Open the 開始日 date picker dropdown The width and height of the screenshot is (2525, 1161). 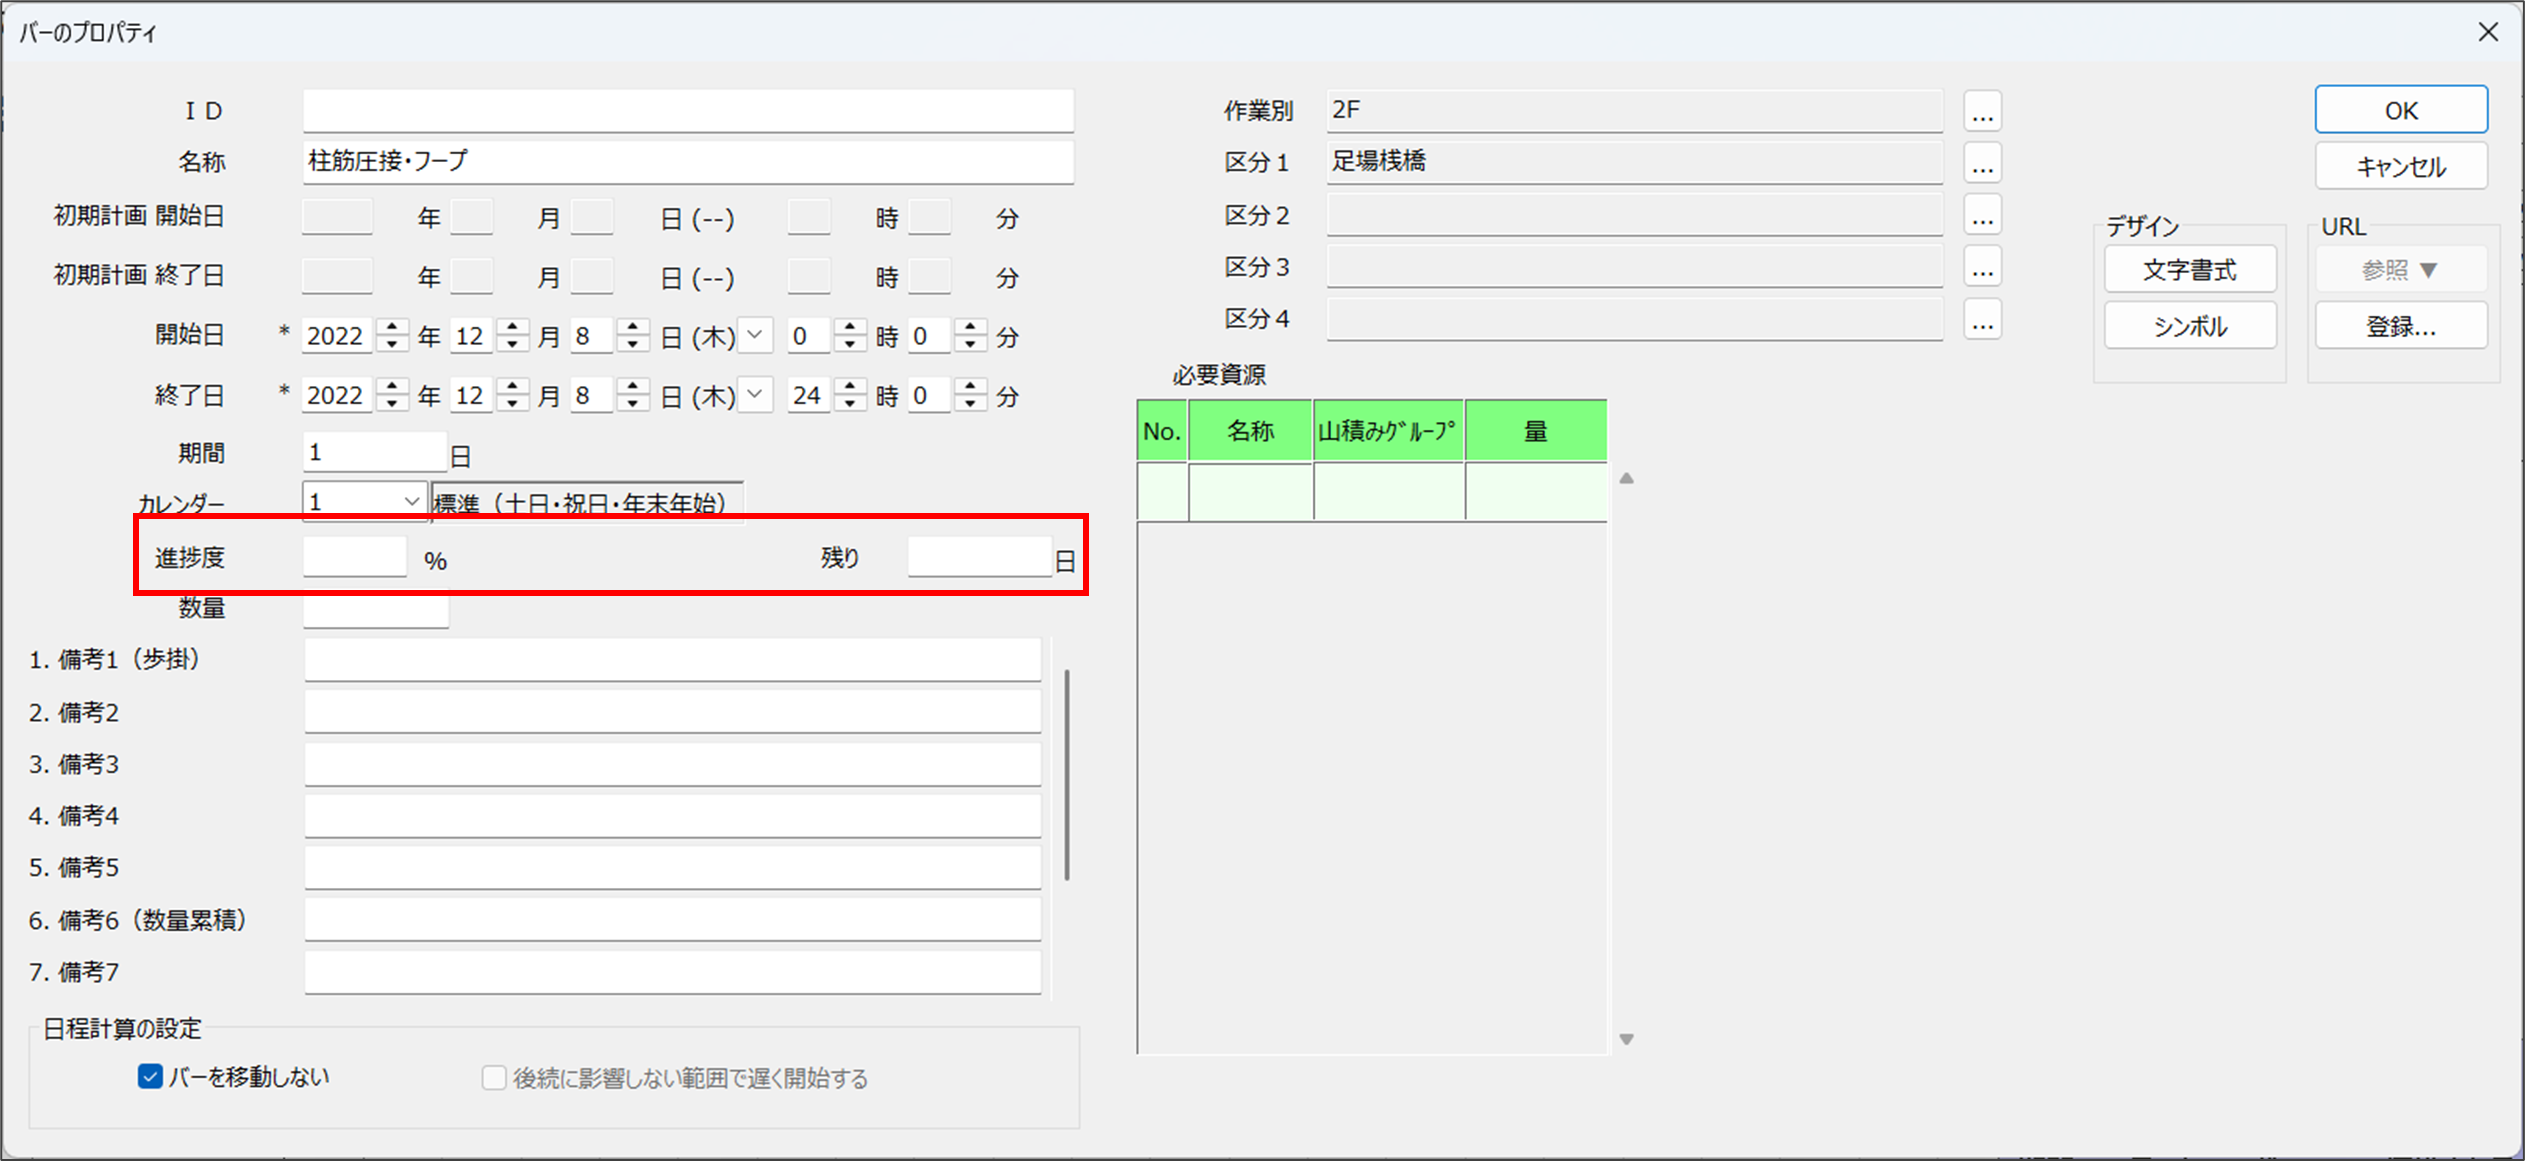point(757,335)
